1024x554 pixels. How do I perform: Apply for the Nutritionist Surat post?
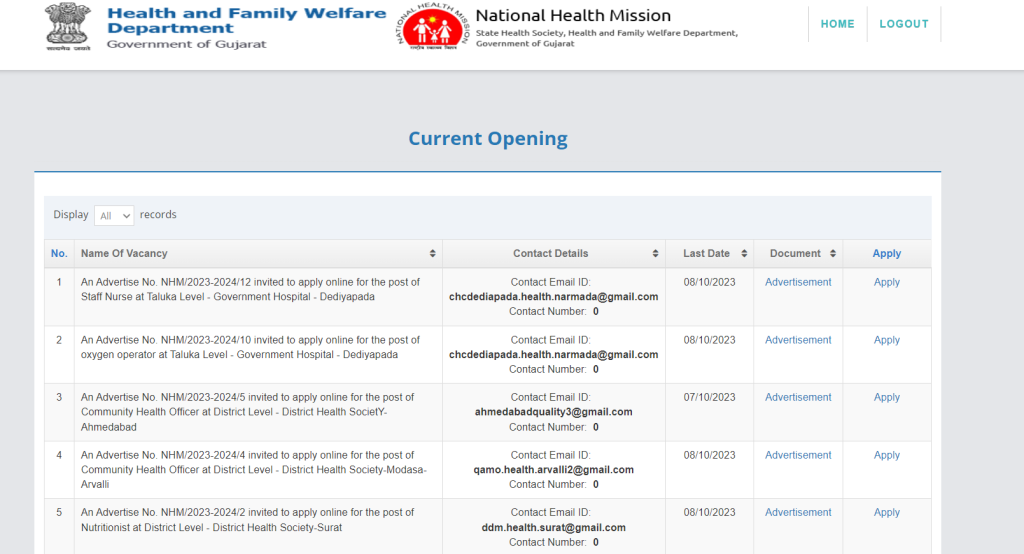click(886, 512)
